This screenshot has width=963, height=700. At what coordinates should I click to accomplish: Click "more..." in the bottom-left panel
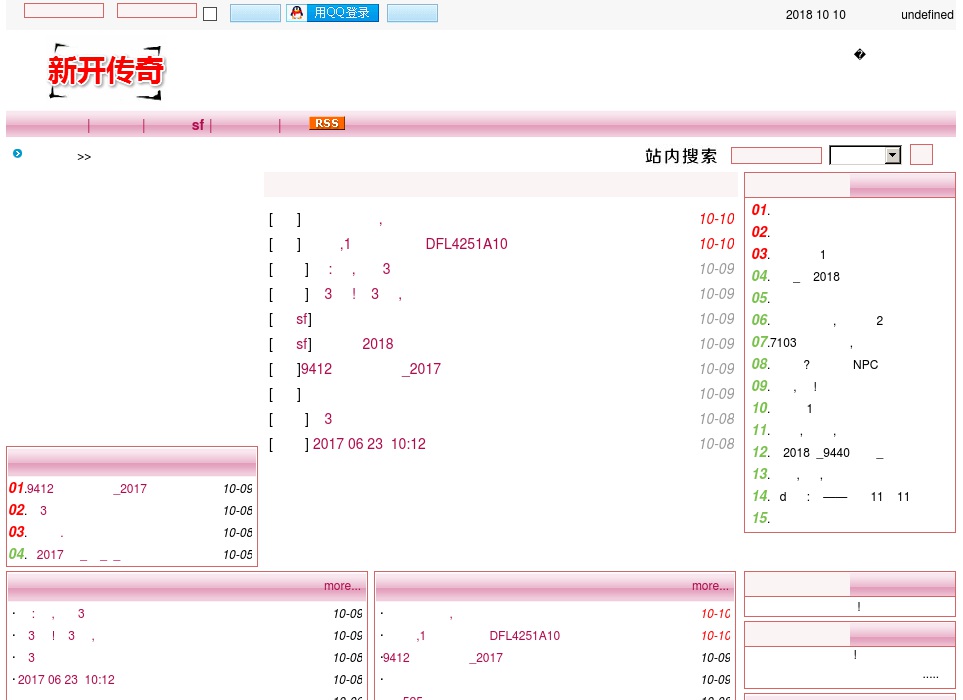pos(342,586)
